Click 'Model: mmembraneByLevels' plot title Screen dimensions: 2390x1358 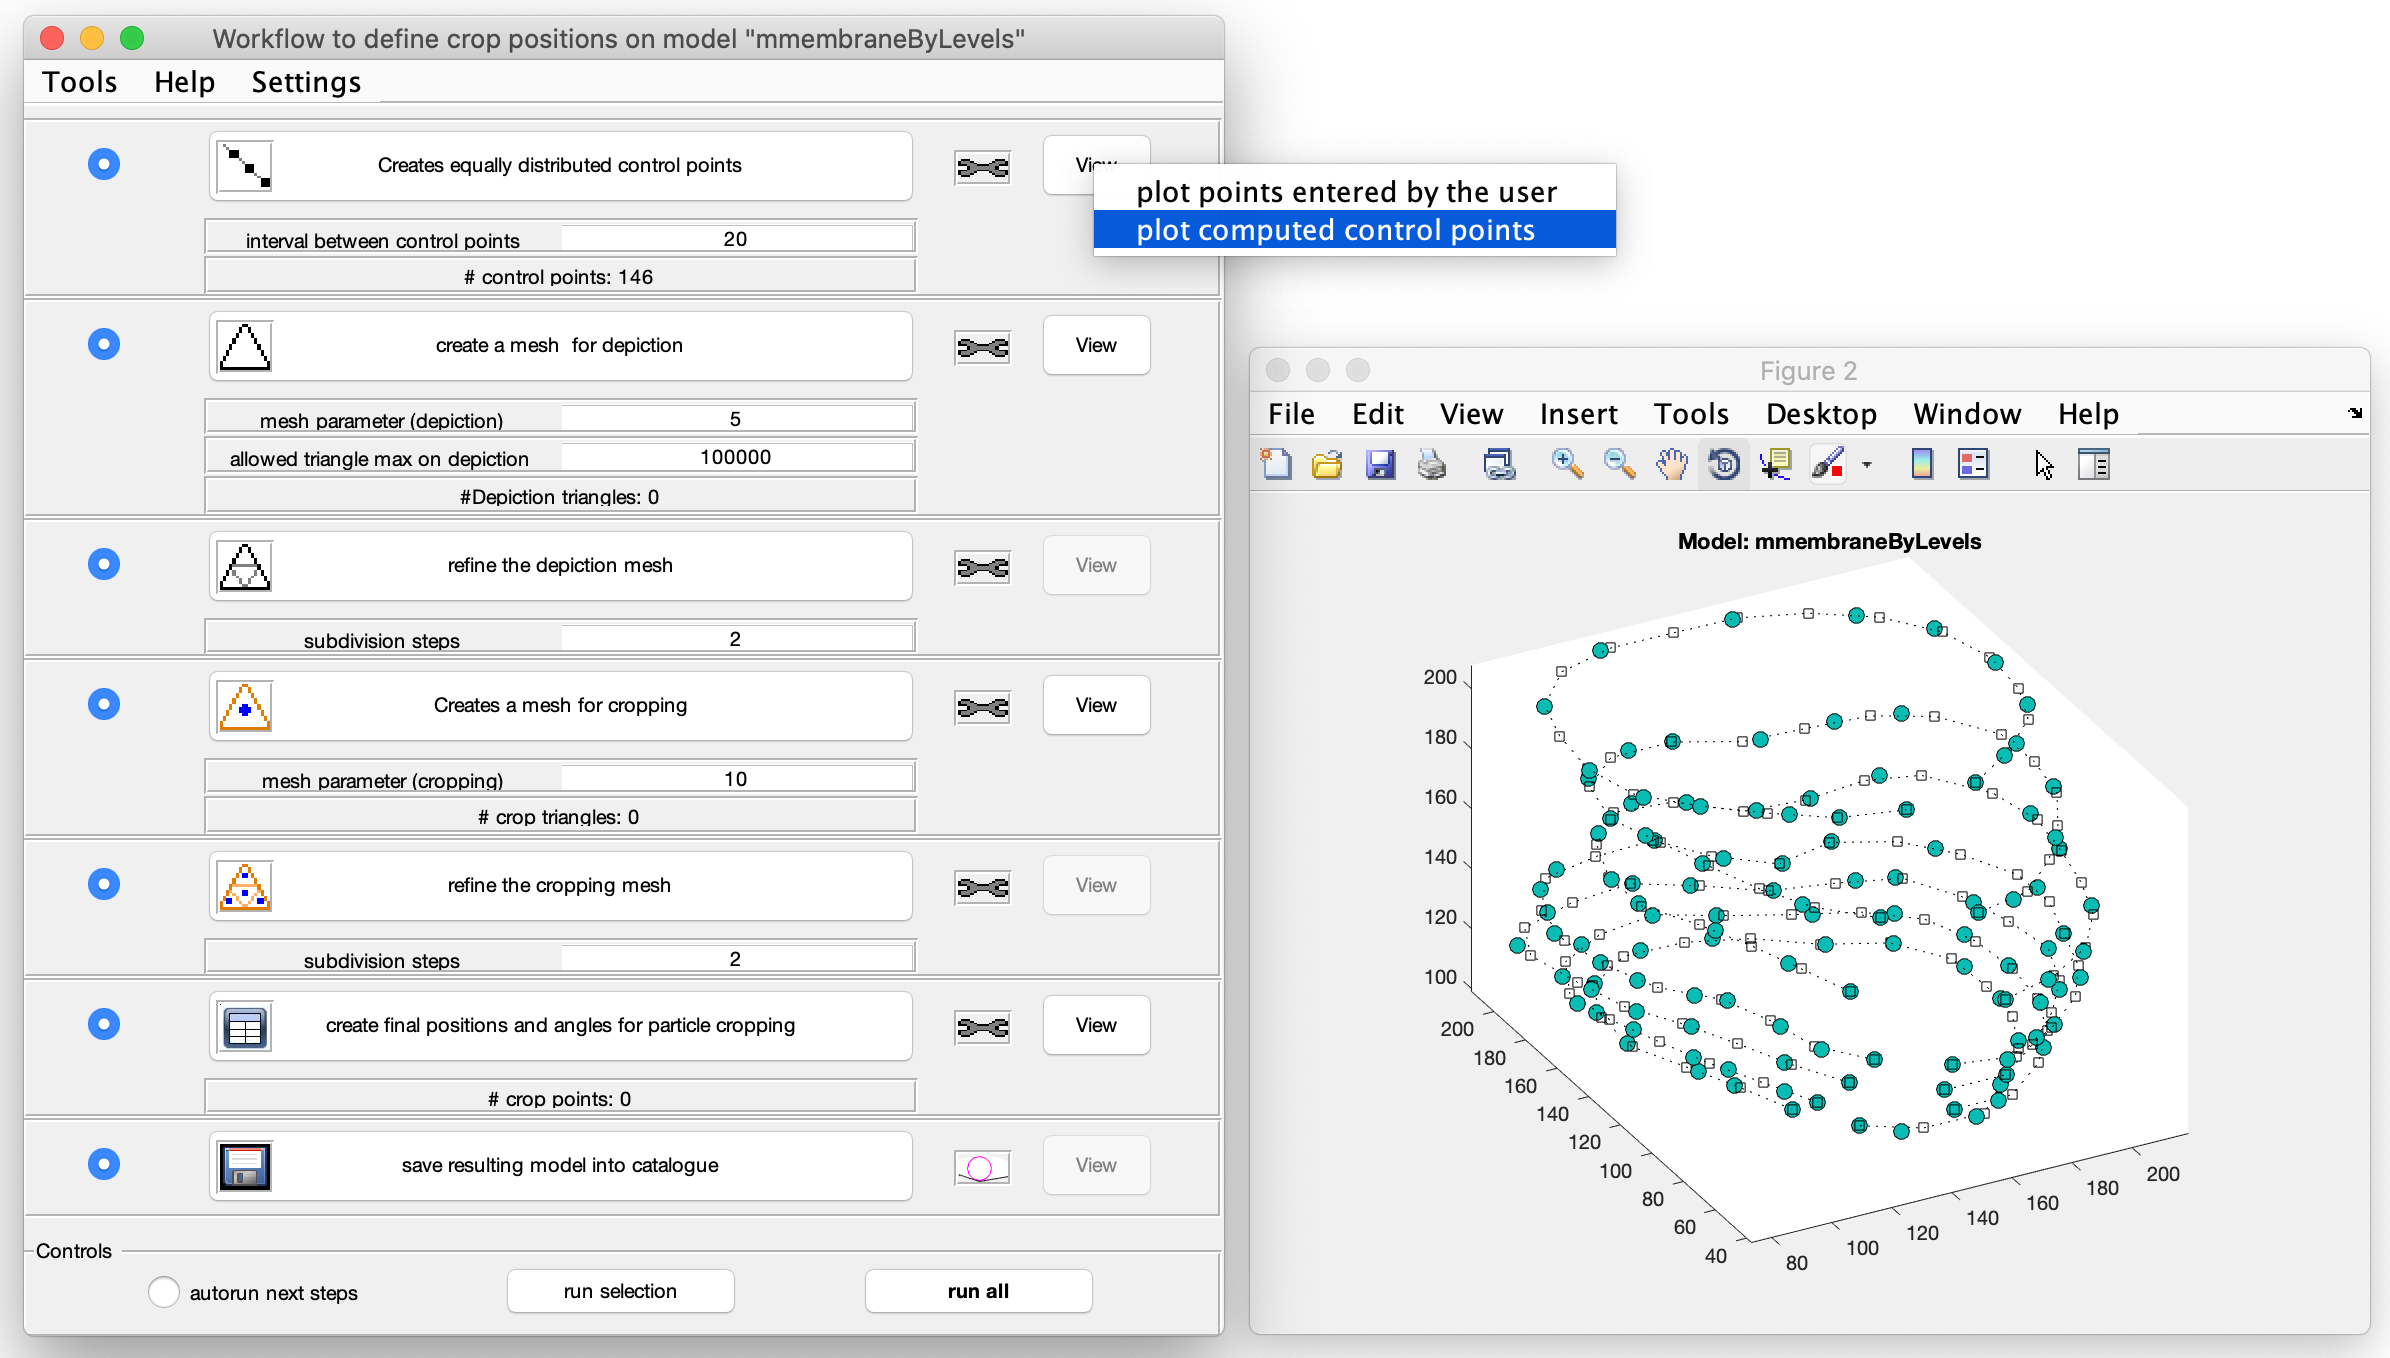1829,542
